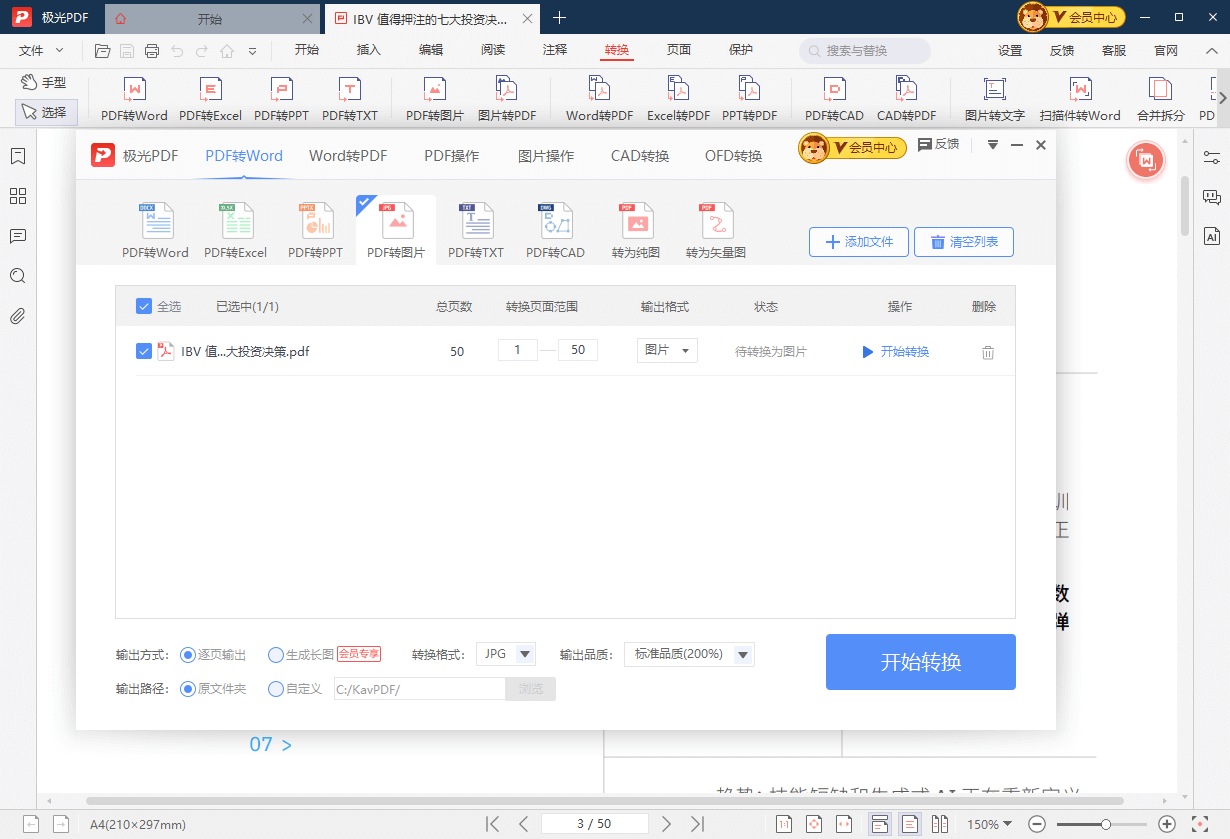The width and height of the screenshot is (1230, 839).
Task: Activate the 手型 hand tool
Action: (43, 82)
